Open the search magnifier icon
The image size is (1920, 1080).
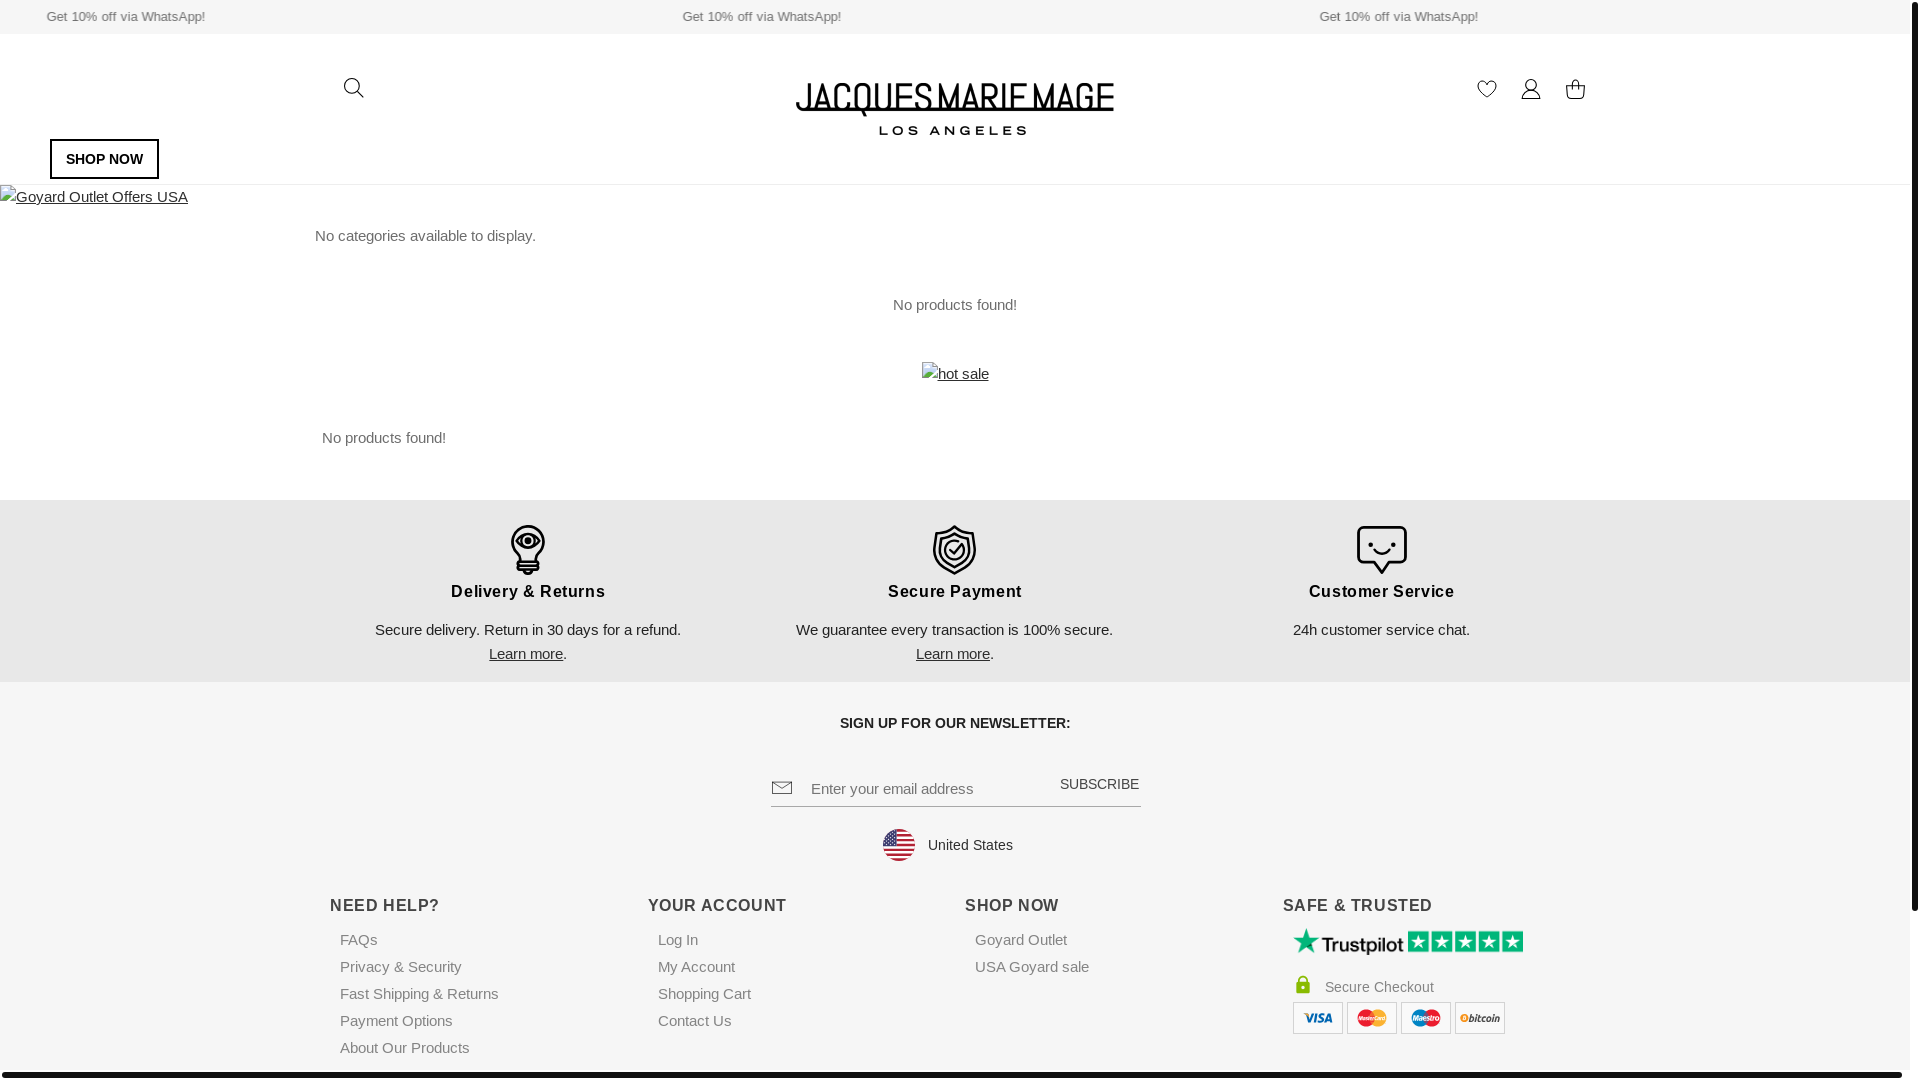tap(353, 88)
